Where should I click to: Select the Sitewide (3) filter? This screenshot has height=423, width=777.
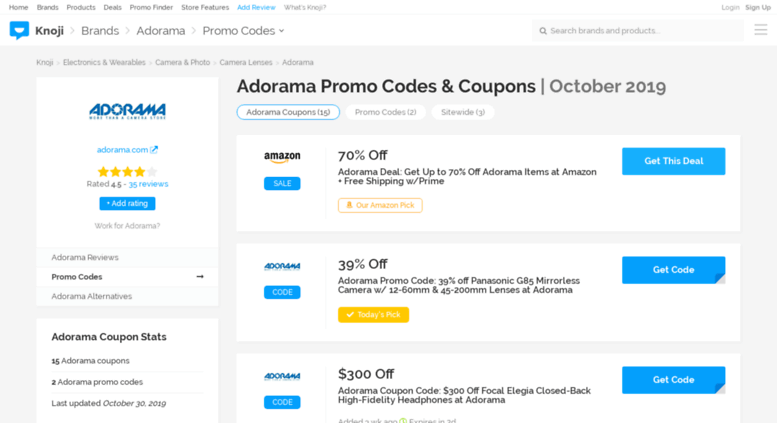(463, 112)
